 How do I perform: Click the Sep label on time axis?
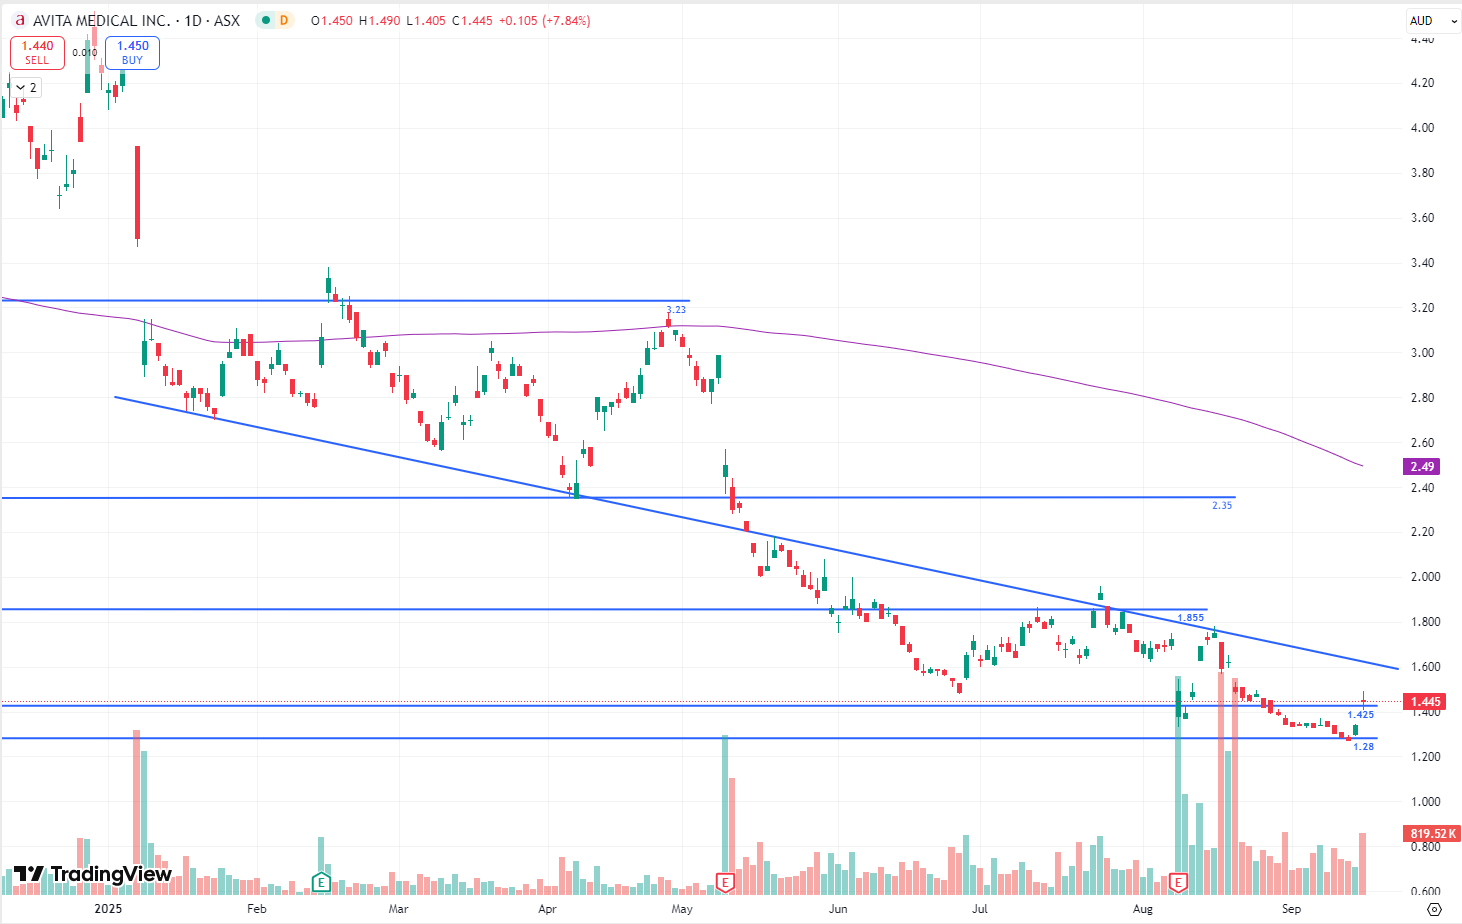1291,909
